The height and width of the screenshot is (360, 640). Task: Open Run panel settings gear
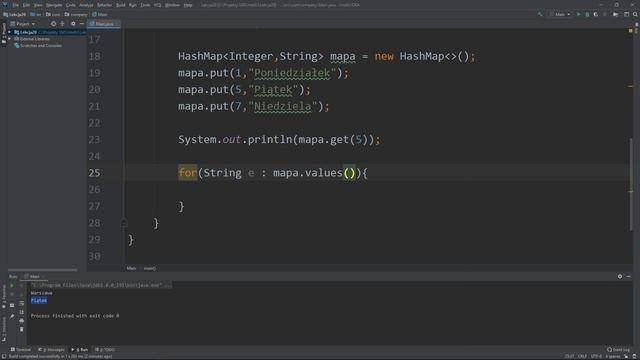[x=620, y=277]
